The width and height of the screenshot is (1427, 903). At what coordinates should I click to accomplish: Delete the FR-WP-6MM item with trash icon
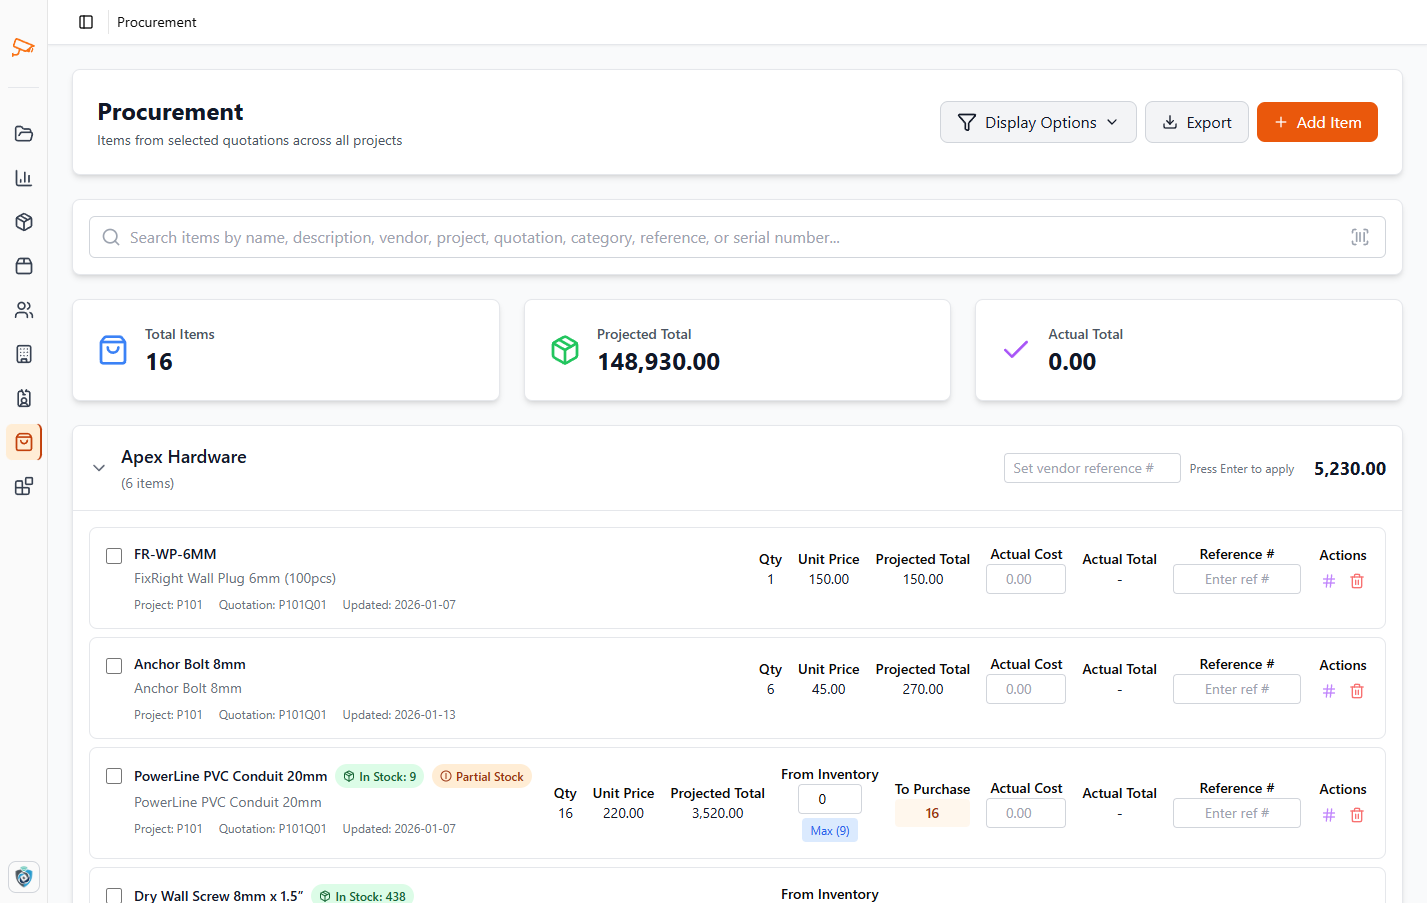(x=1357, y=581)
